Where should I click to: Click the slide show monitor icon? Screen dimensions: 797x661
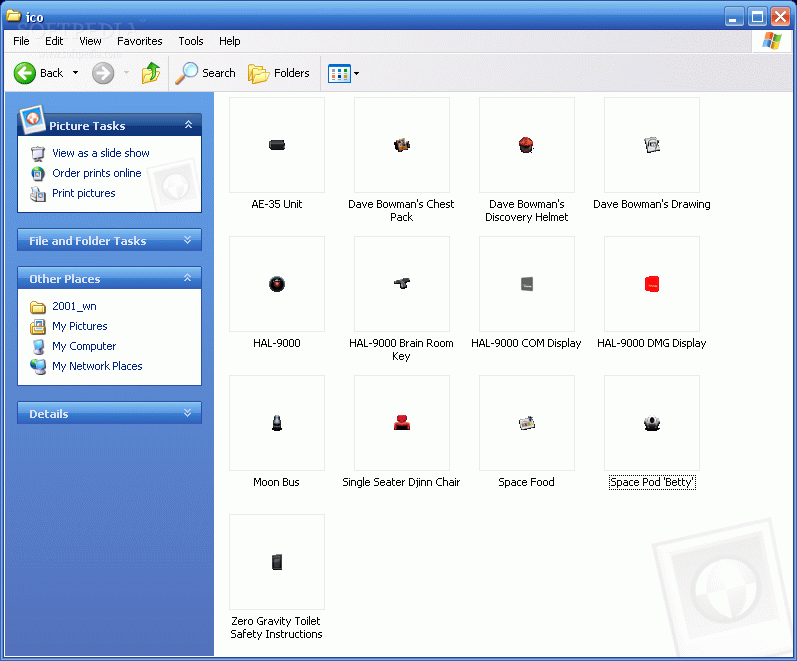pyautogui.click(x=38, y=154)
